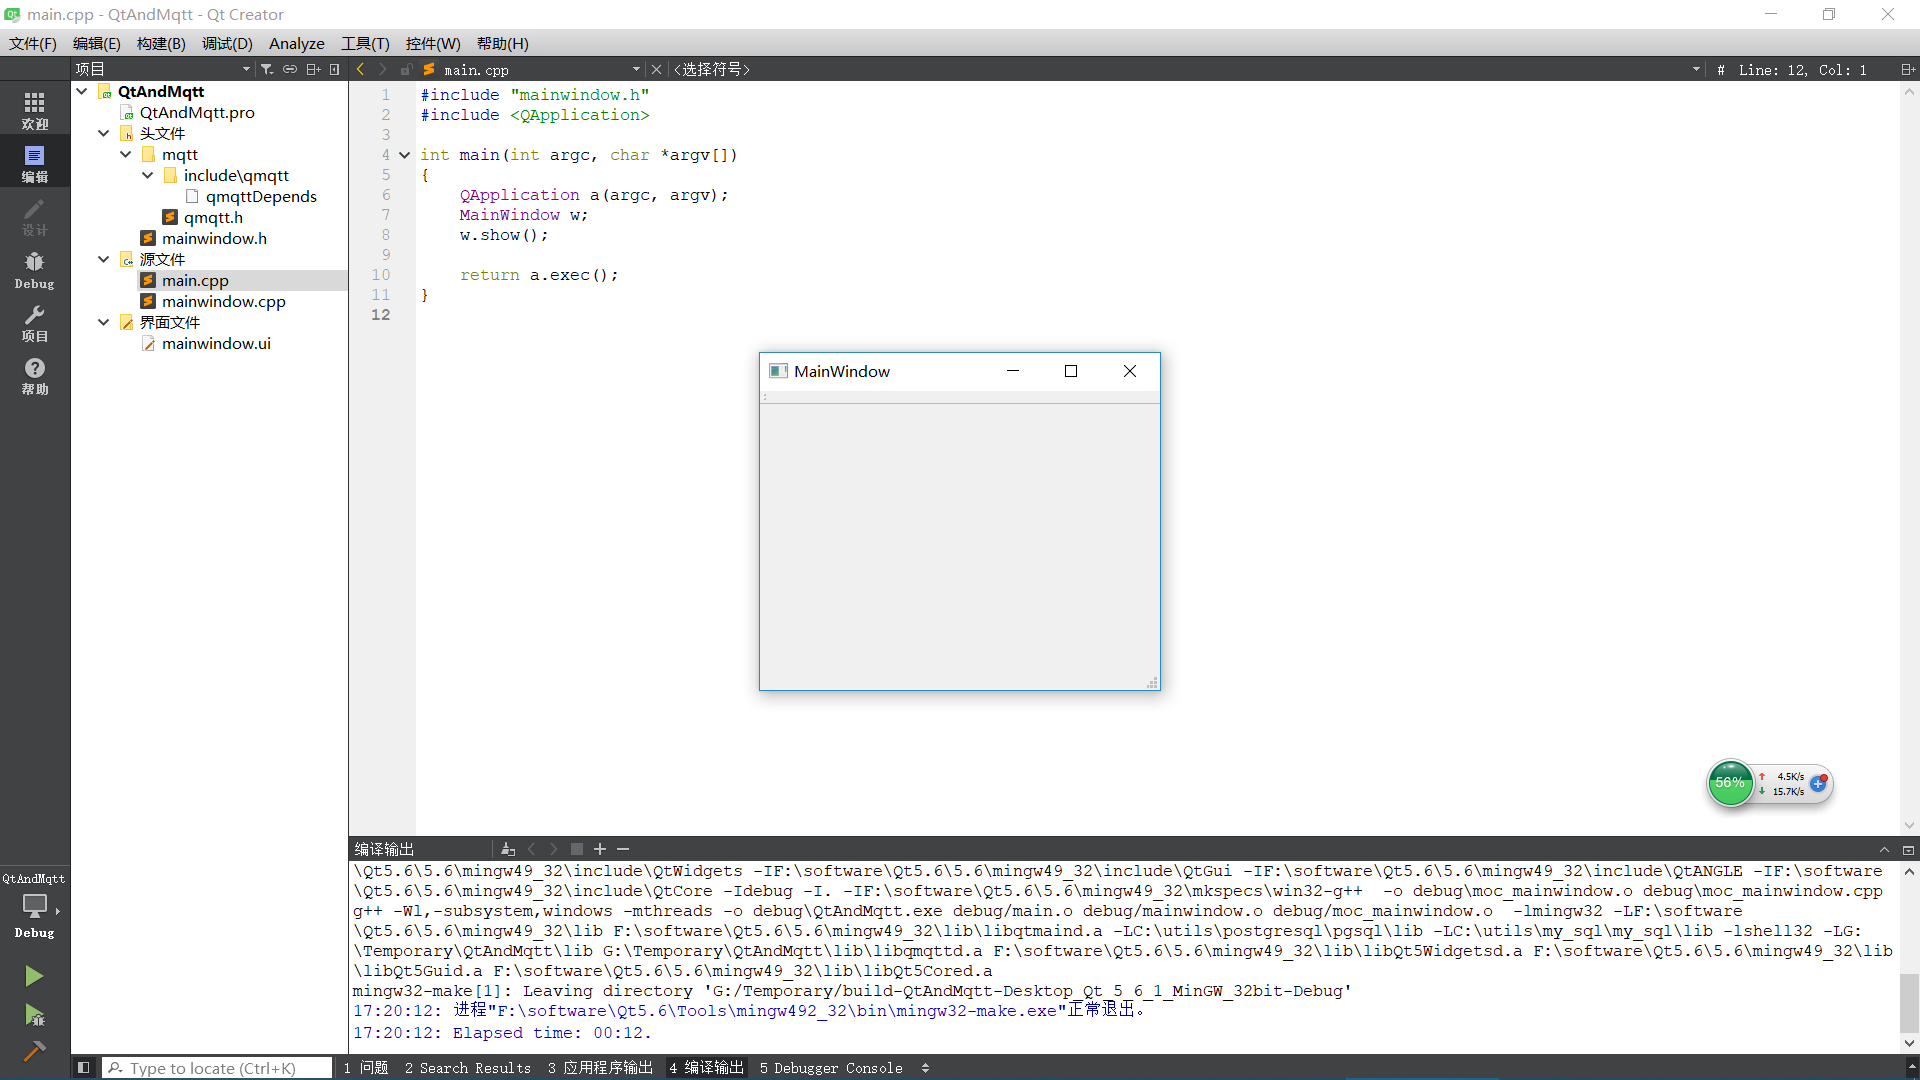Switch to 3 应用程序输出 tab

point(600,1067)
